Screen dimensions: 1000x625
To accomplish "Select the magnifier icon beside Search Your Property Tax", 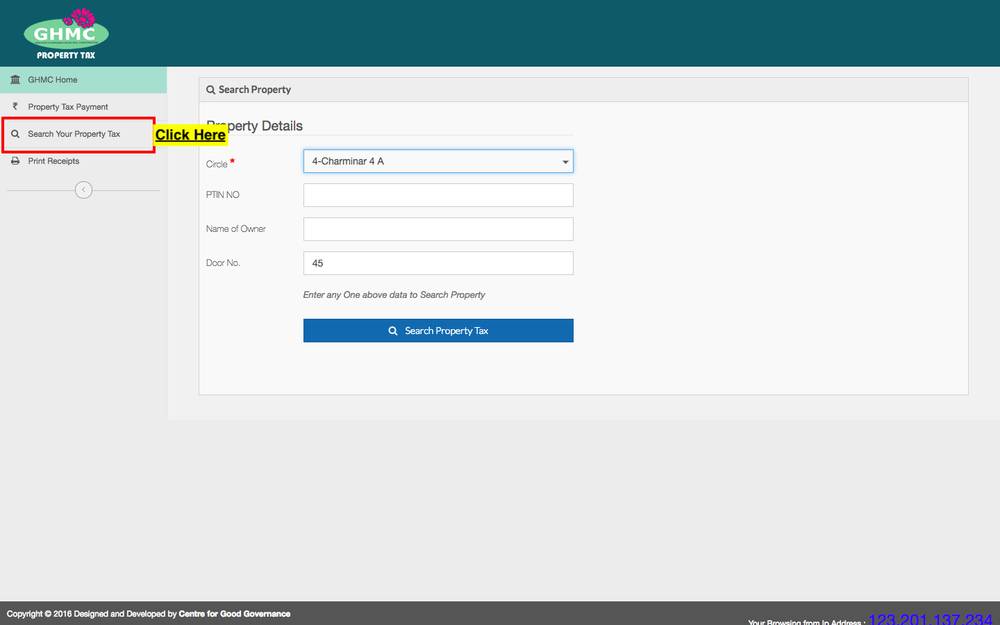I will coord(16,133).
